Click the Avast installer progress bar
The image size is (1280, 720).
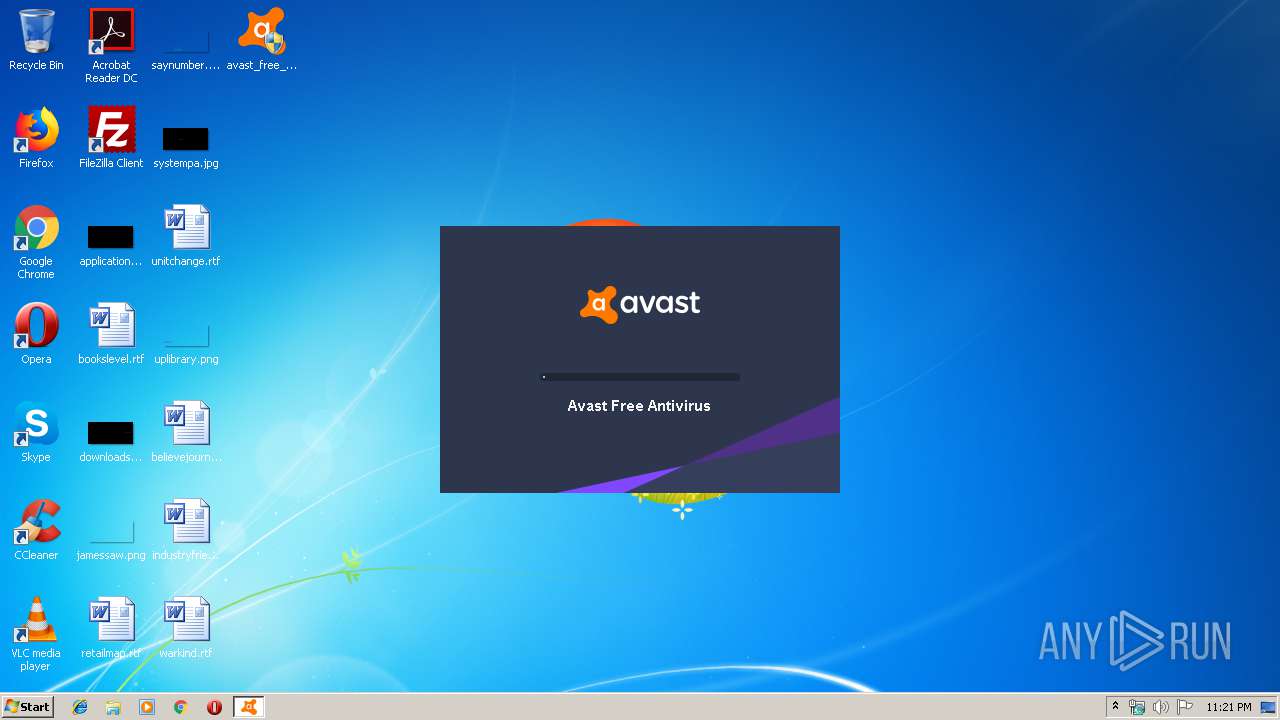pyautogui.click(x=640, y=377)
